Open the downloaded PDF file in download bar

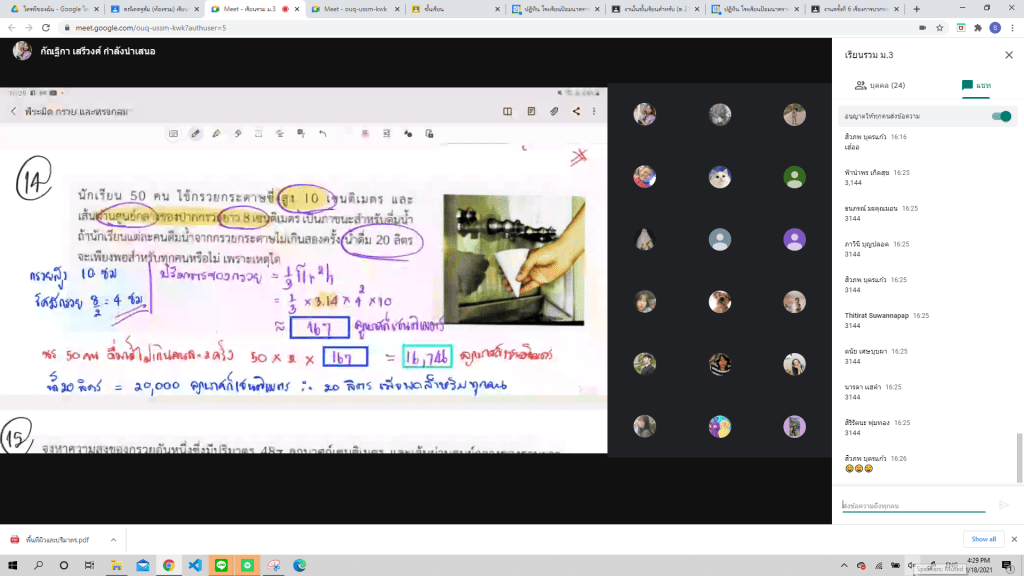(x=55, y=539)
